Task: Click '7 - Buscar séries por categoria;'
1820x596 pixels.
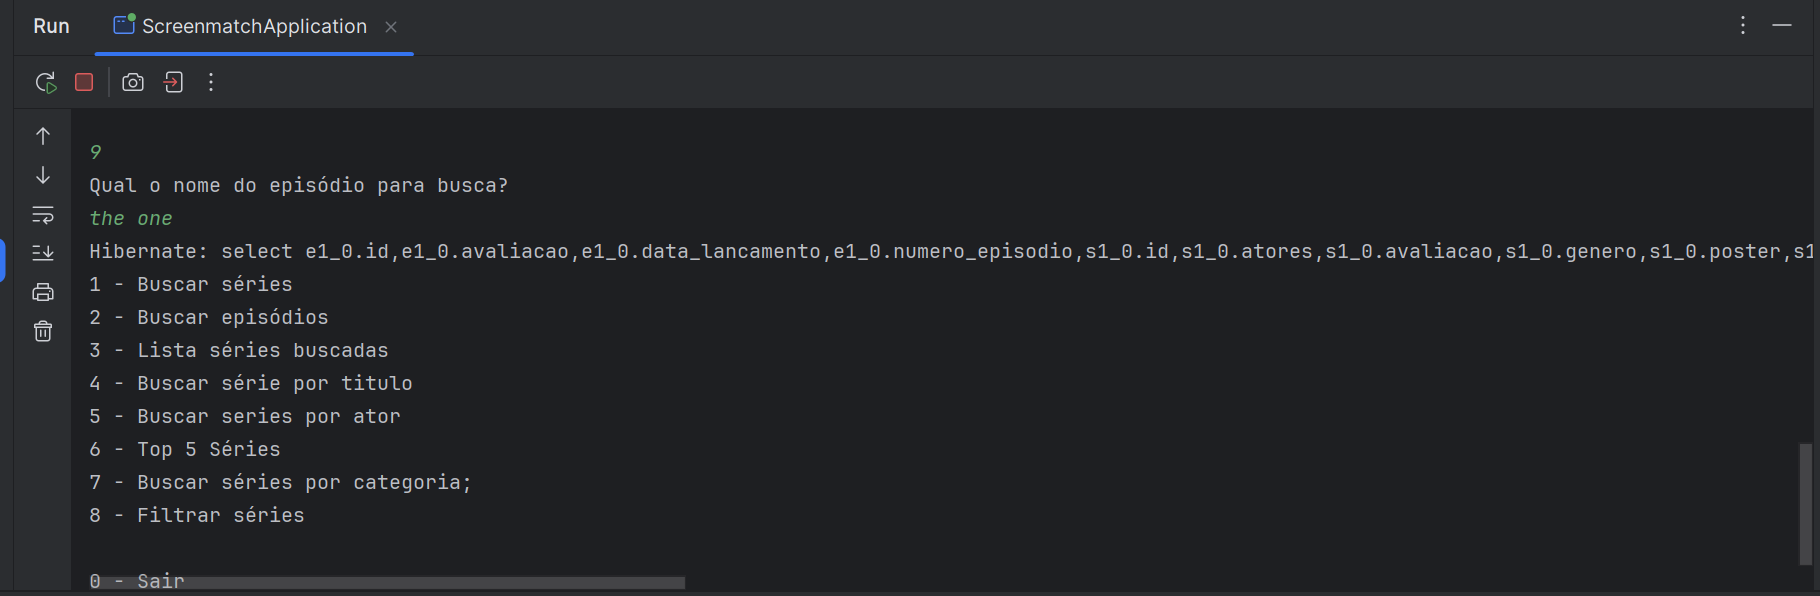Action: pyautogui.click(x=281, y=483)
